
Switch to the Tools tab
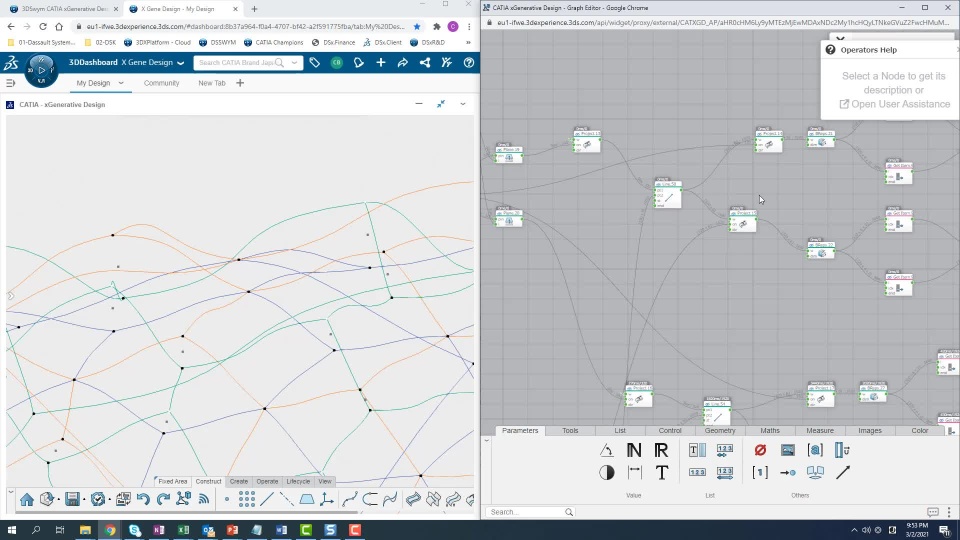point(570,430)
